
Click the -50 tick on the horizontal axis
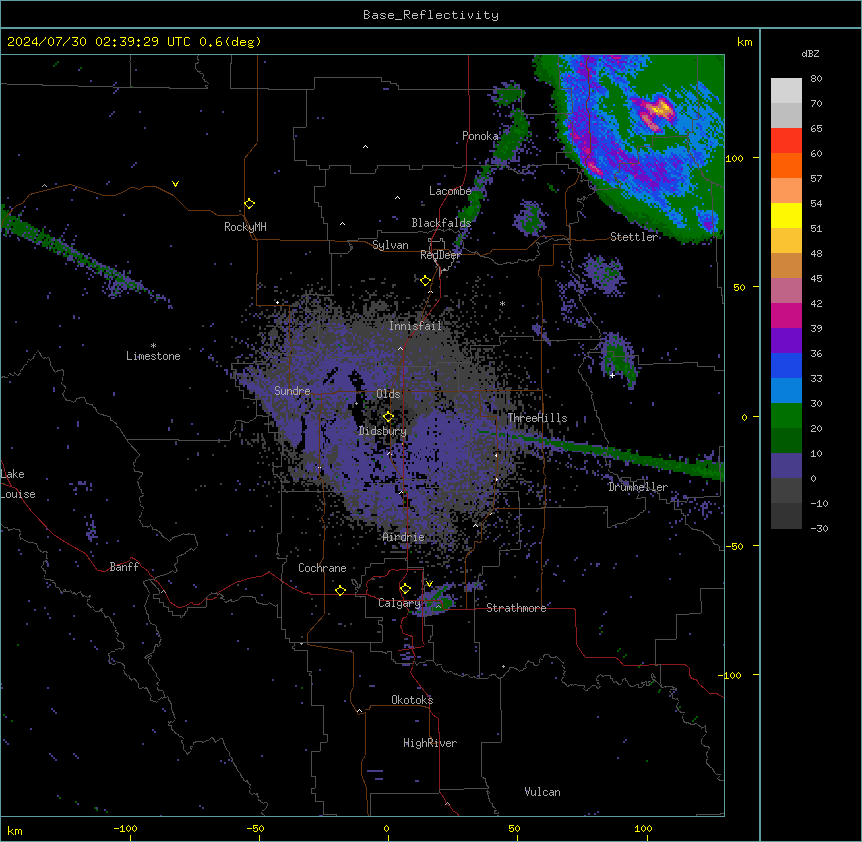click(255, 828)
